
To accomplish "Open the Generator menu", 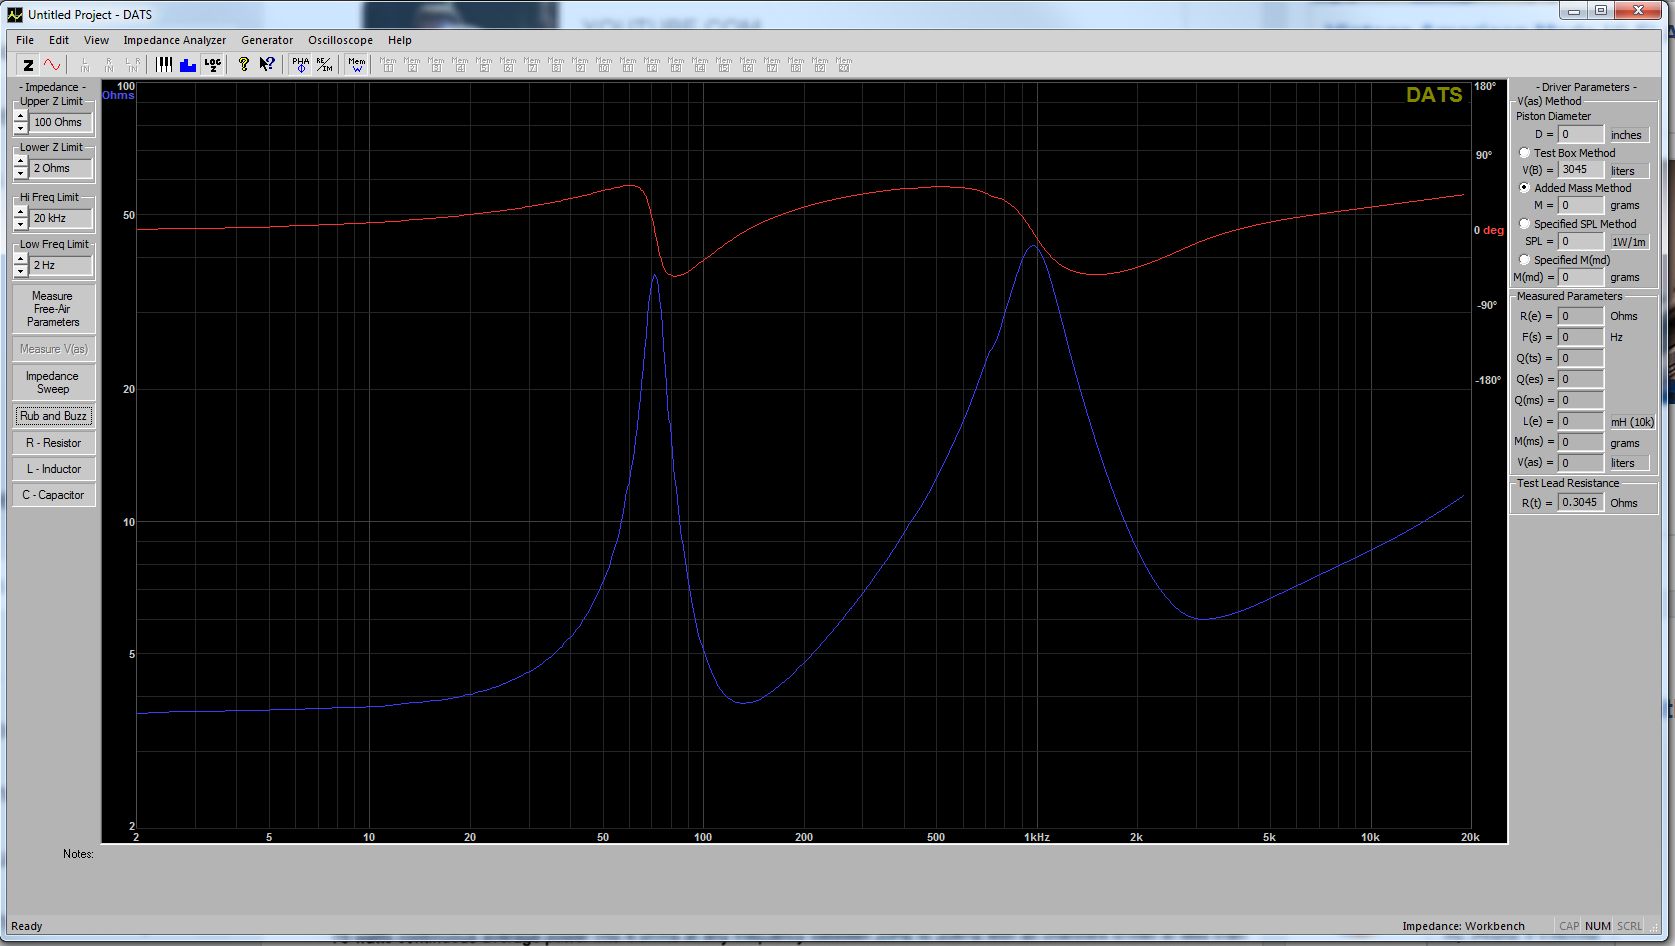I will coord(267,40).
